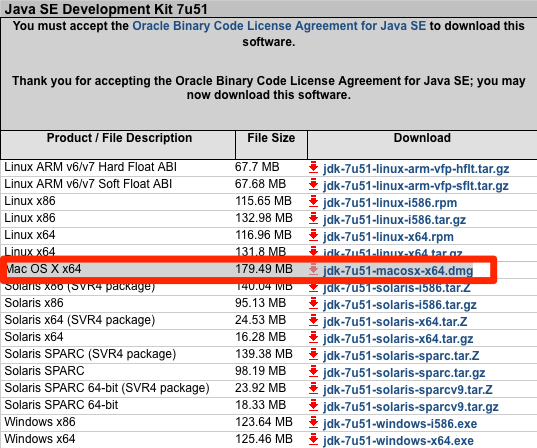Image resolution: width=537 pixels, height=448 pixels.
Task: Download jdk-7u51-linux-arm-vfp-sflt.tar.gz
Action: click(x=415, y=186)
